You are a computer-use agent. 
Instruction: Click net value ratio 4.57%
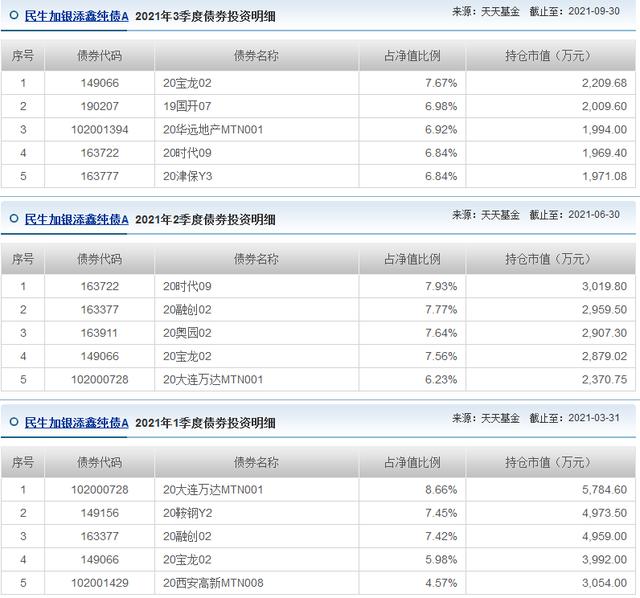point(441,583)
